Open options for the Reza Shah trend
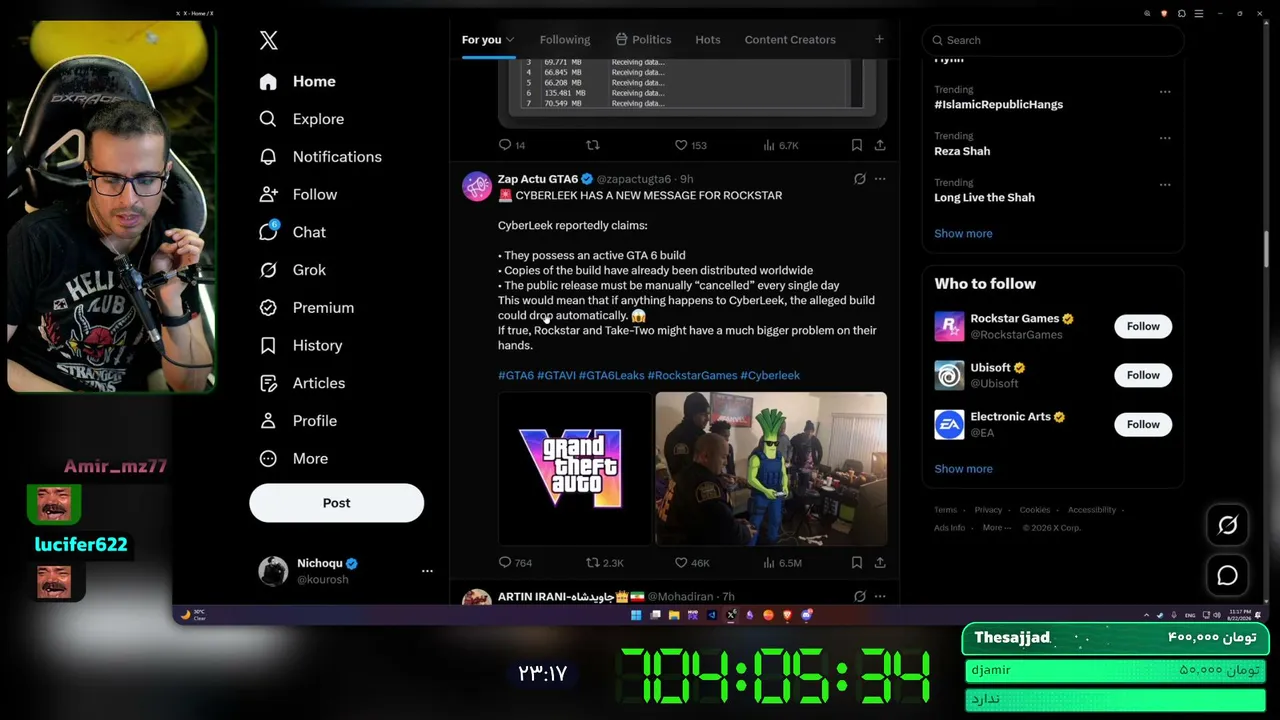 pyautogui.click(x=1165, y=138)
